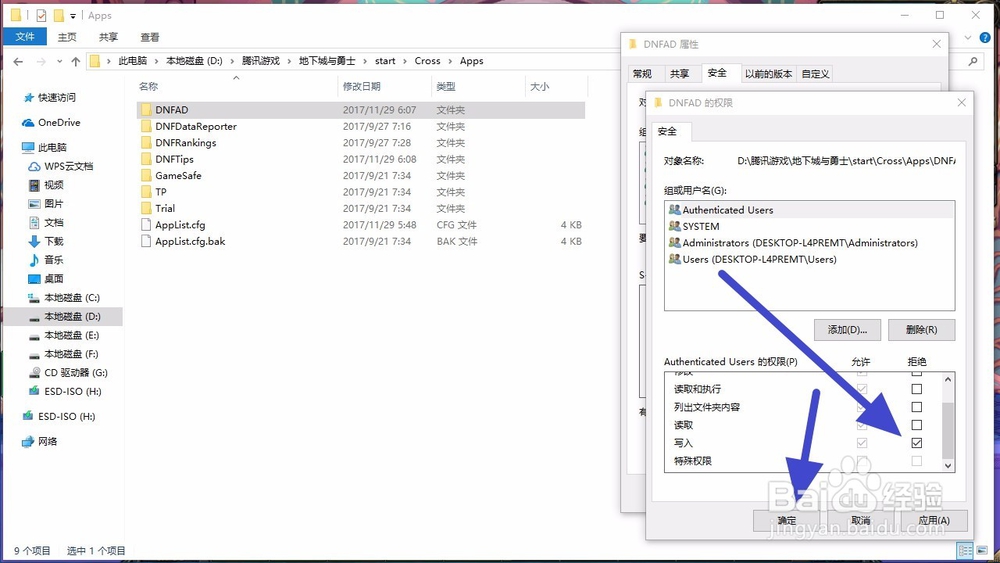The width and height of the screenshot is (1000, 563).
Task: Switch to 以前的版本 tab
Action: pos(768,74)
